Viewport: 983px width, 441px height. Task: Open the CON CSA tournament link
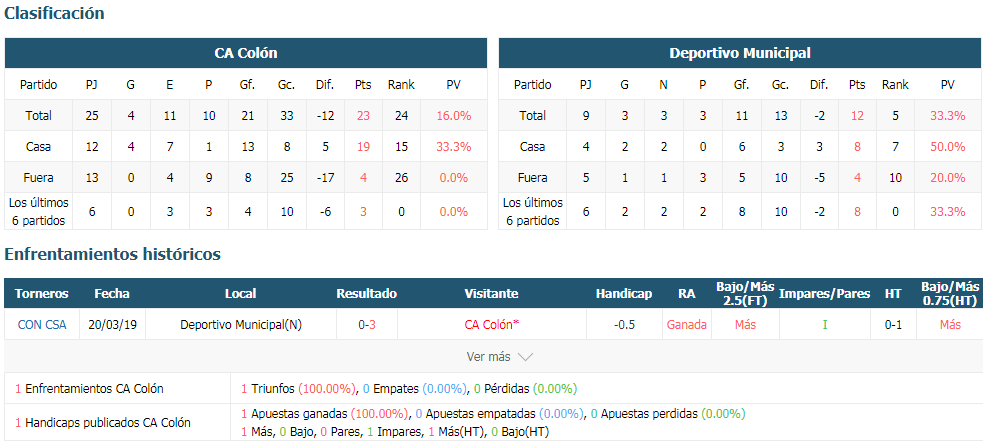pos(41,324)
